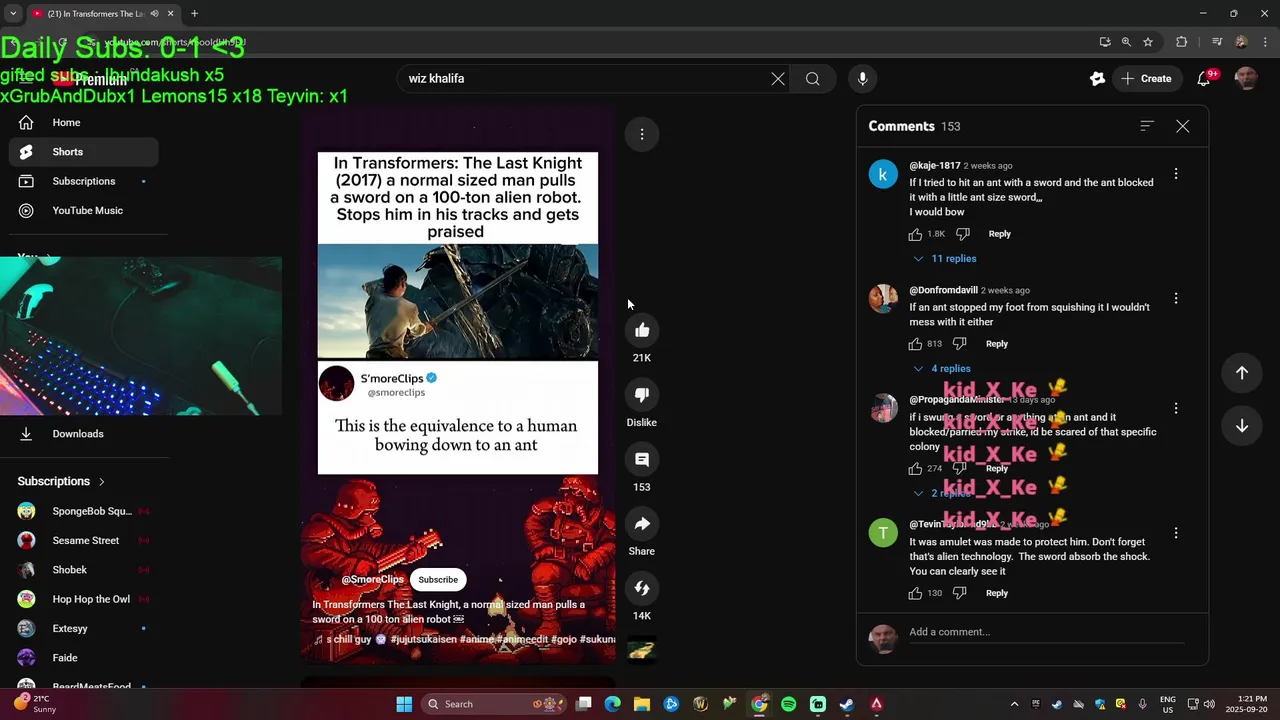Open Short's three-dot more options menu
1280x720 pixels.
(x=642, y=134)
